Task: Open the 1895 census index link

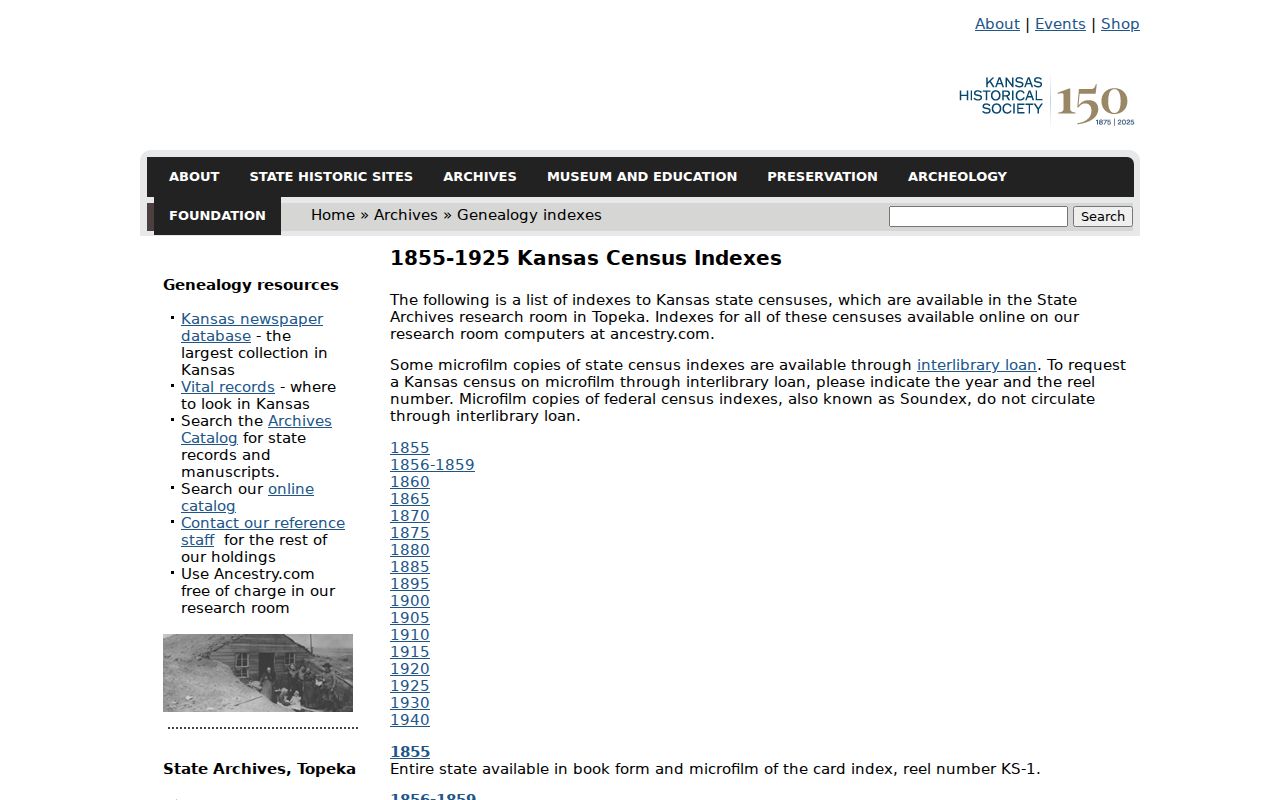Action: point(410,584)
